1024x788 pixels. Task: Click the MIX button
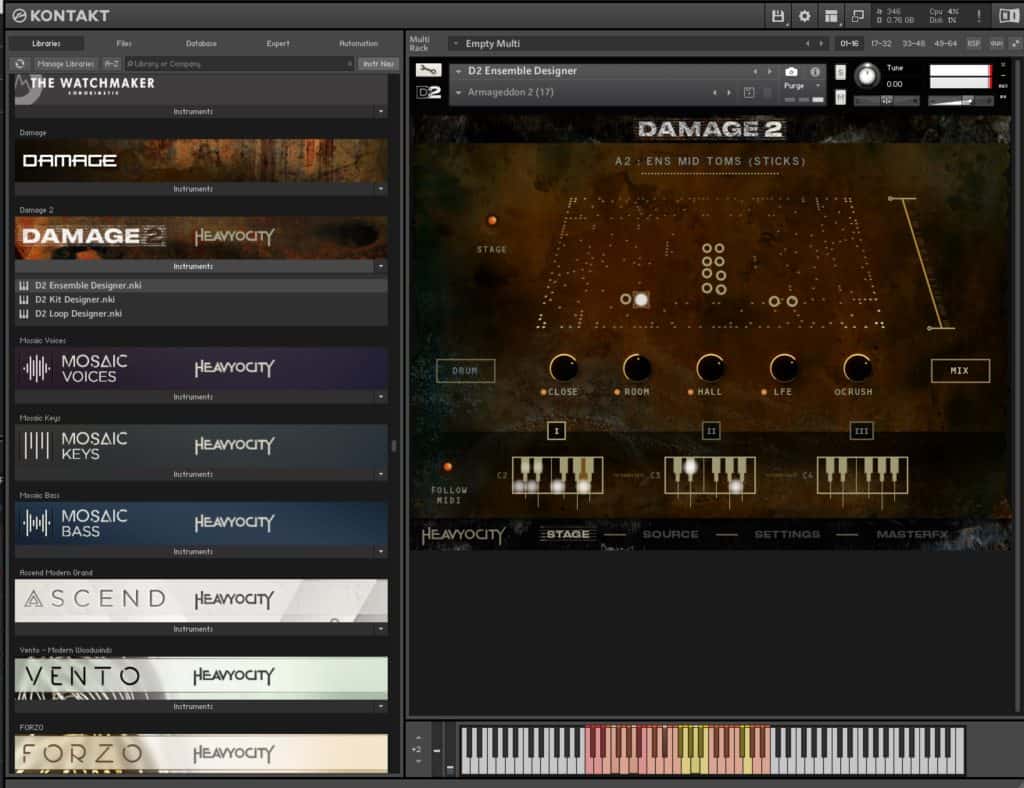pos(959,371)
